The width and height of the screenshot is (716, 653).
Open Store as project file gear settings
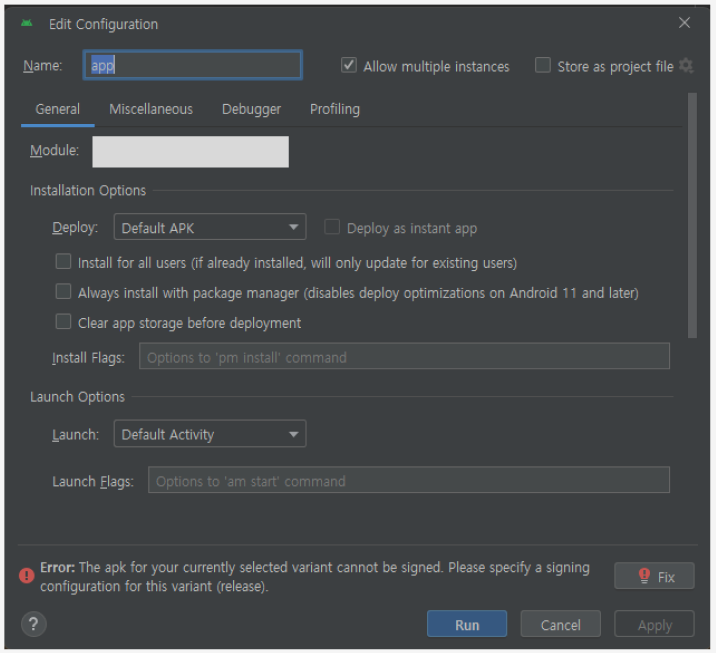pos(686,66)
